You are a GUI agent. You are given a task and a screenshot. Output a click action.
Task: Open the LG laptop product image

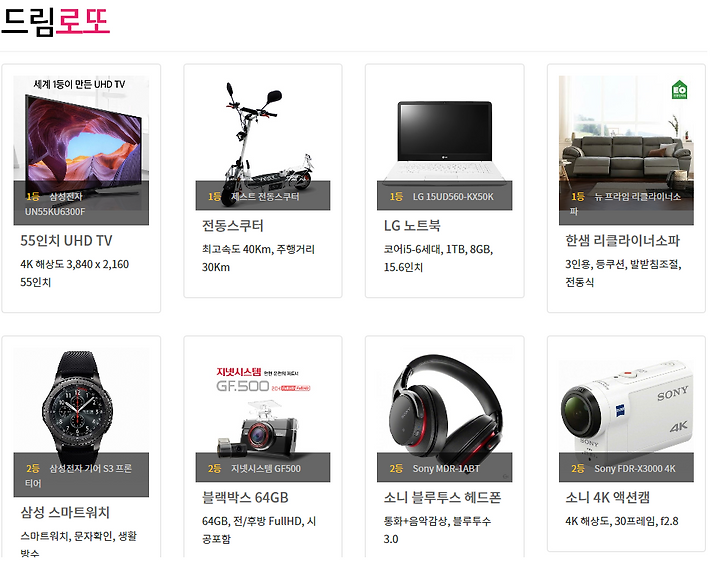[444, 143]
